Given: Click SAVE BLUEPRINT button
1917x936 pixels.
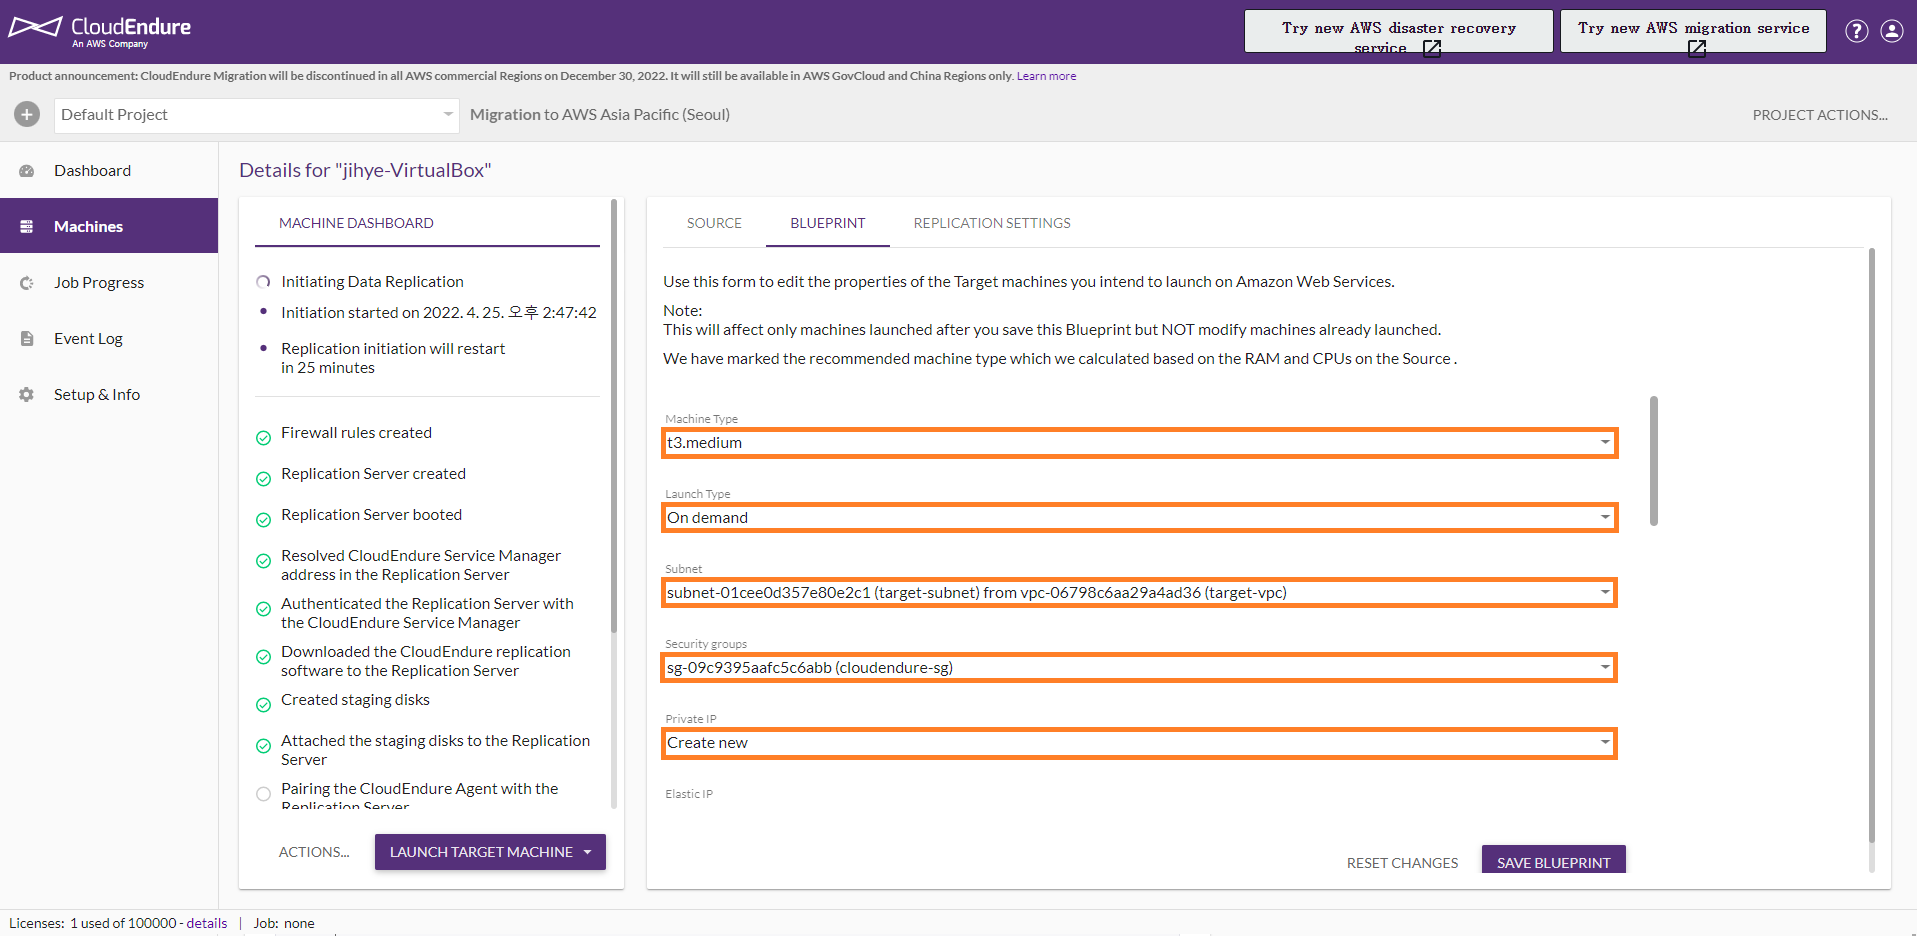Looking at the screenshot, I should [1553, 861].
